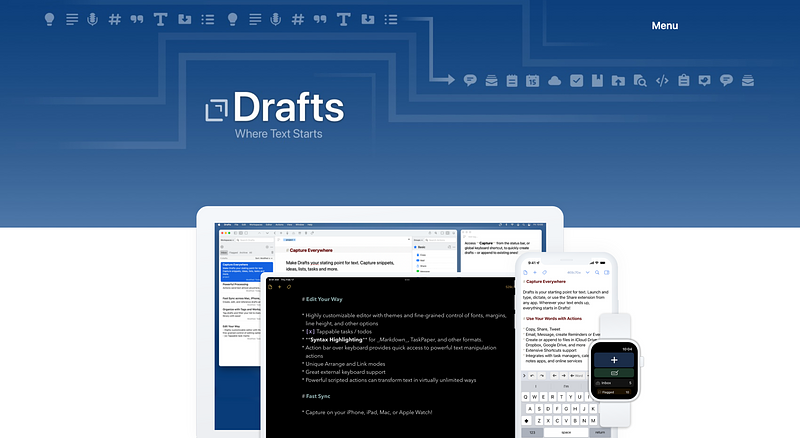Click the document search magnifier icon
This screenshot has width=800, height=438.
(640, 81)
